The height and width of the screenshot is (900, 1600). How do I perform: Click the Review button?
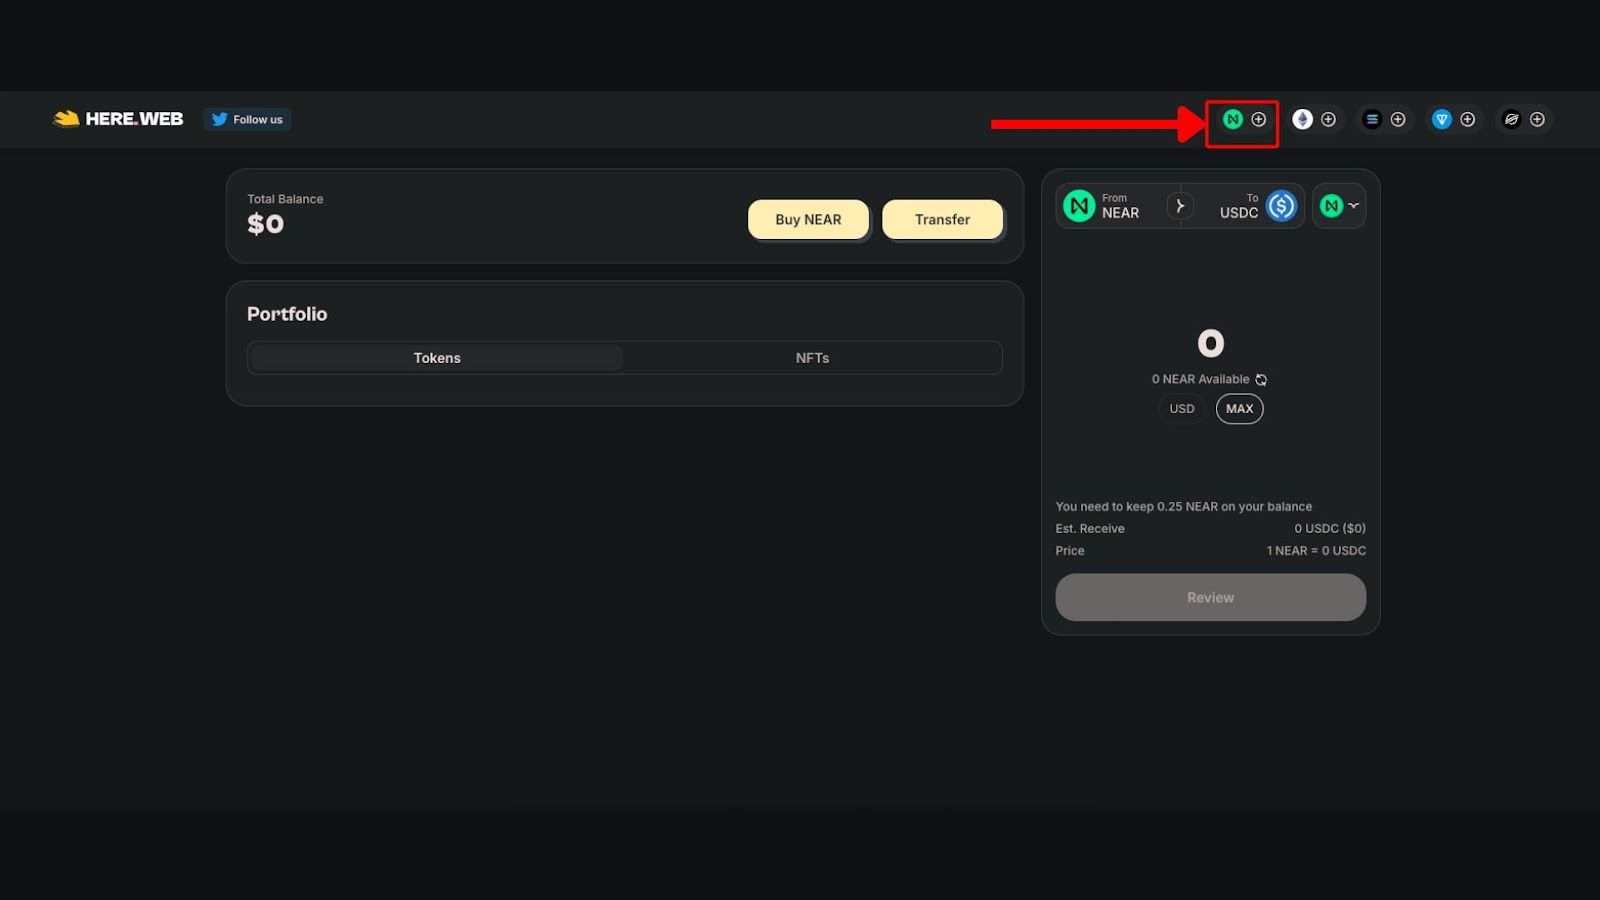coord(1210,597)
